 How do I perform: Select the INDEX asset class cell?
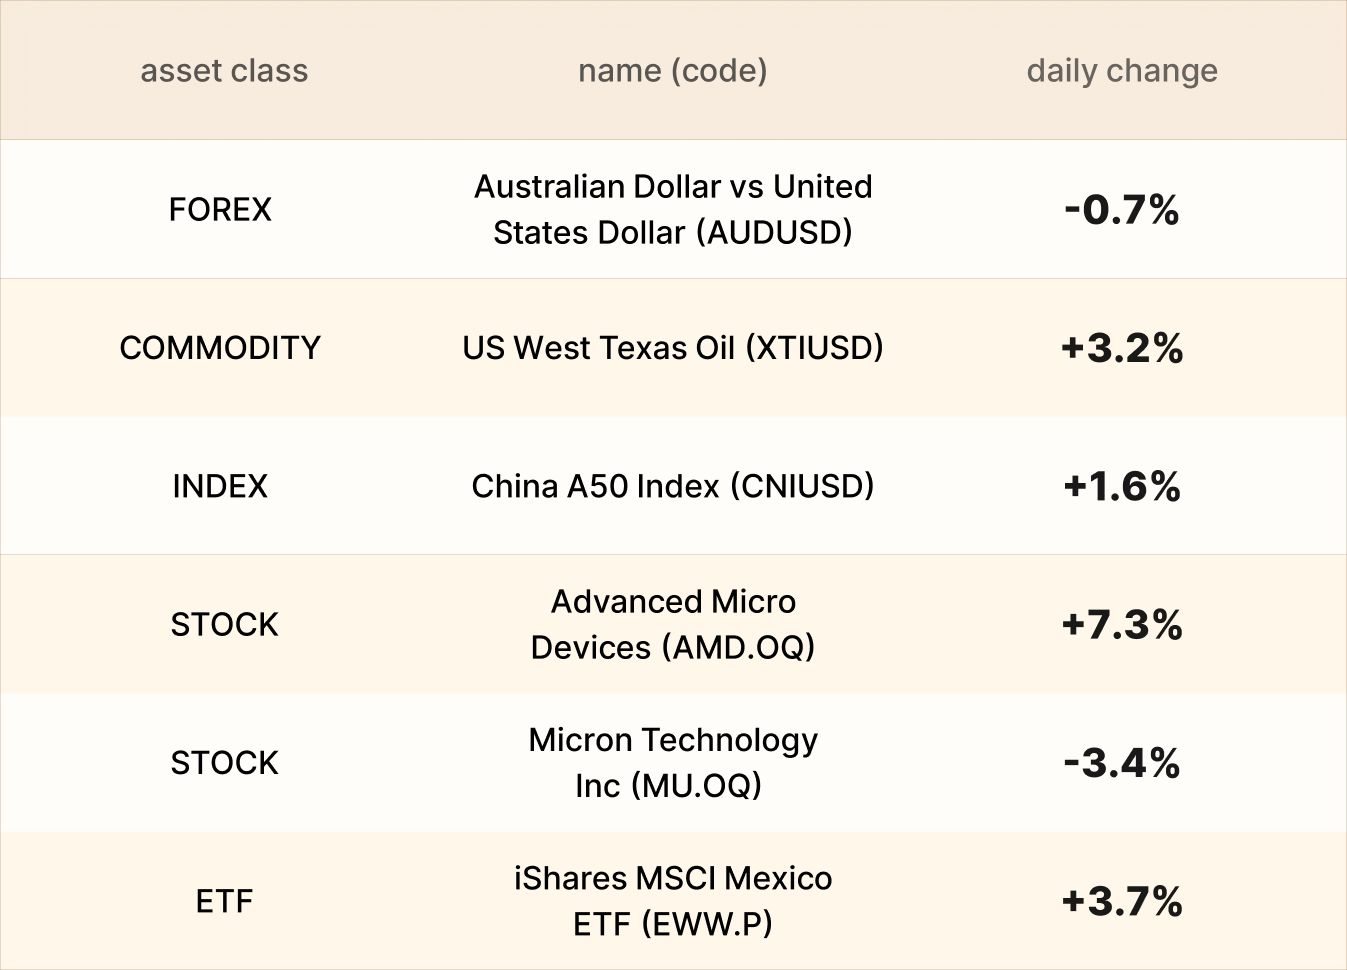click(220, 487)
